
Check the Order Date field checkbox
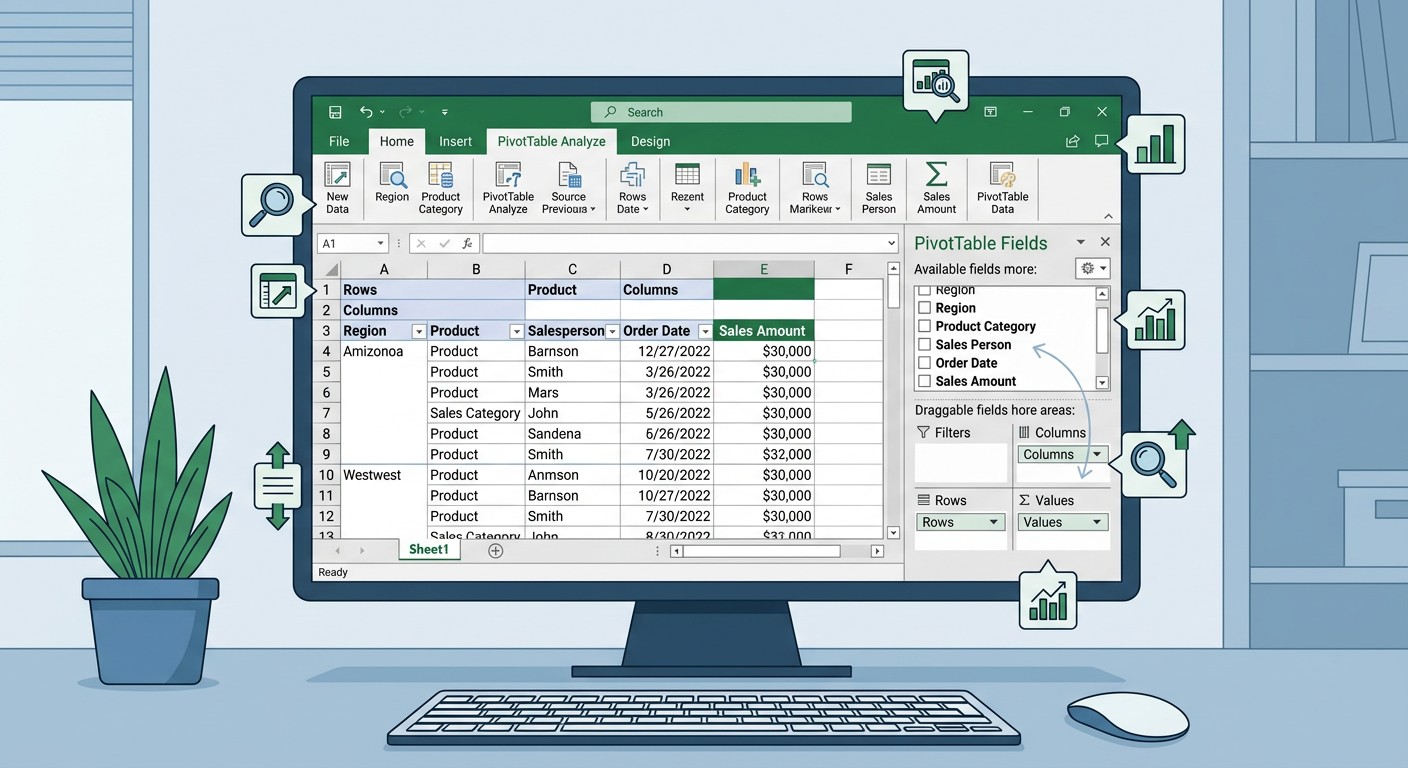point(925,363)
